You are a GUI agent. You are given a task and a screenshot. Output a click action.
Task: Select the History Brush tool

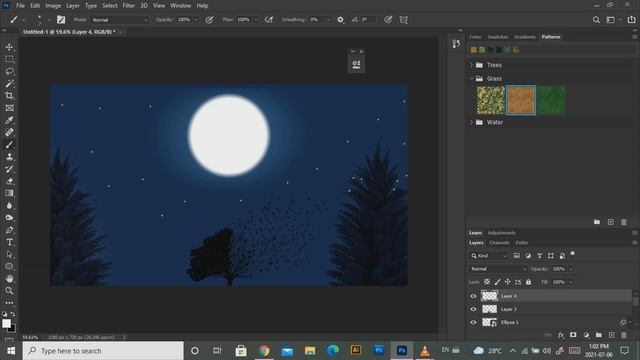9,169
